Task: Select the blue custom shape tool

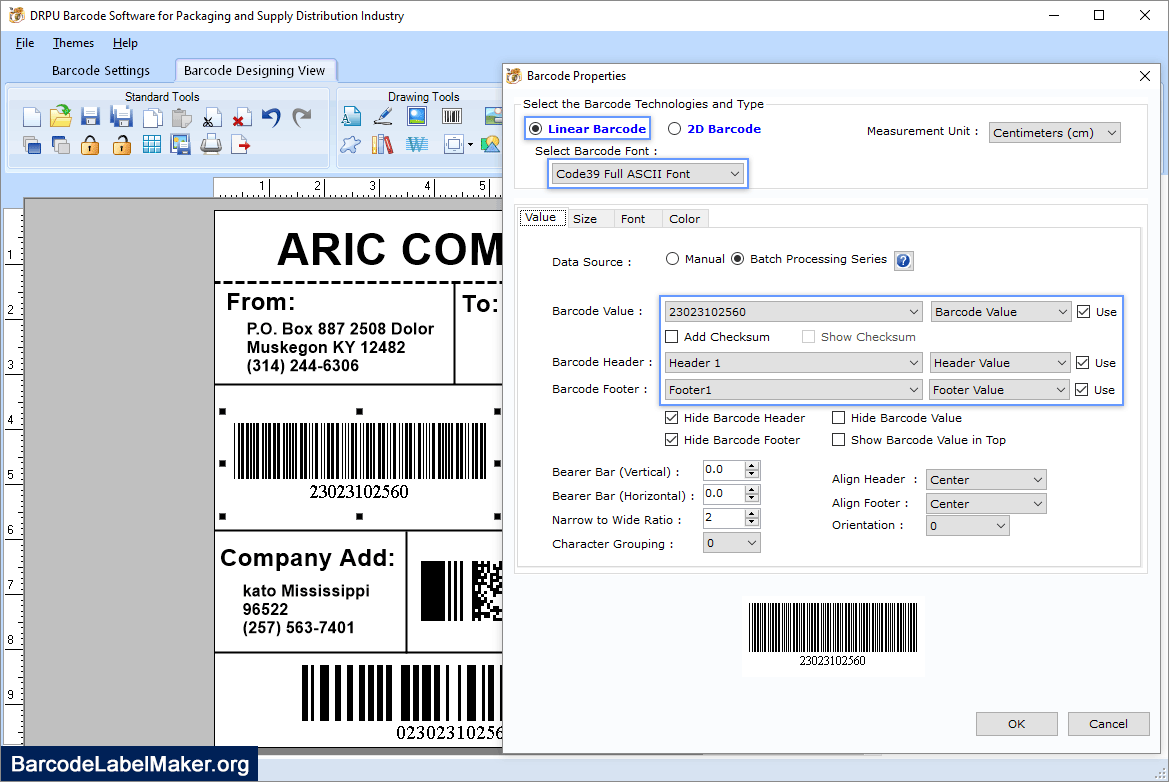Action: pos(350,145)
